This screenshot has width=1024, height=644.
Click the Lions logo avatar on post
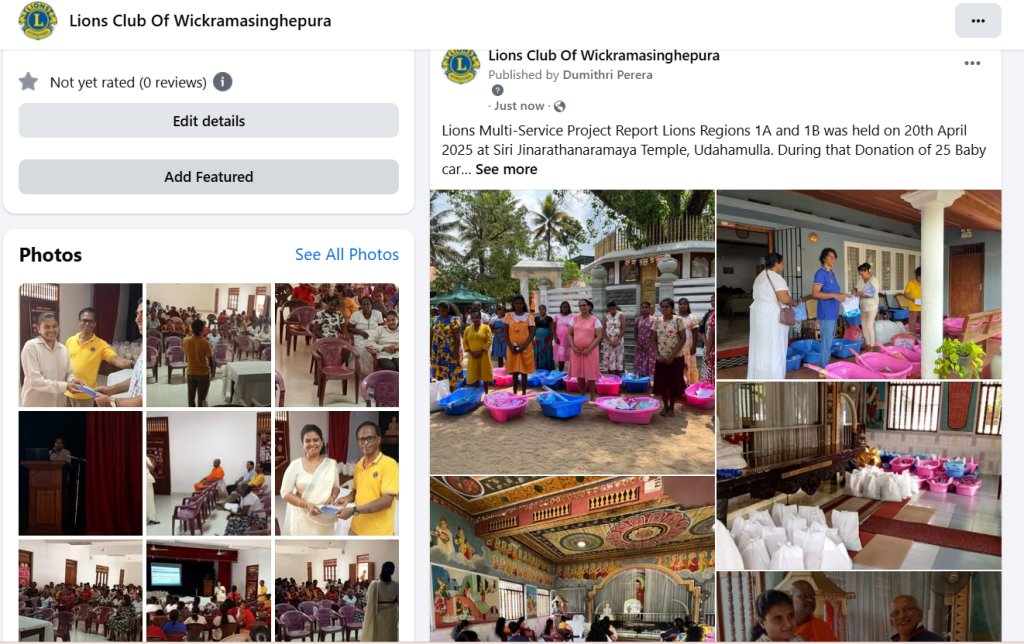tap(460, 65)
